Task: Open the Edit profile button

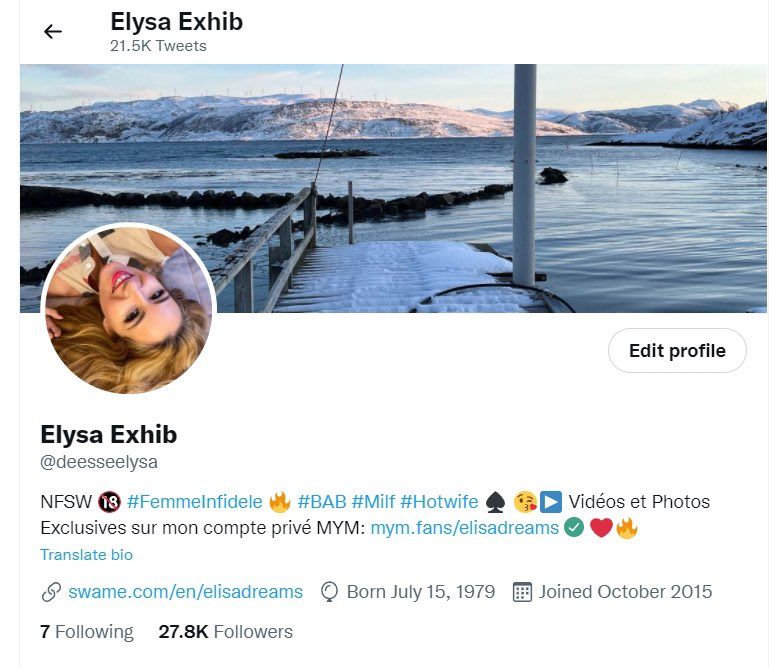Action: (677, 350)
